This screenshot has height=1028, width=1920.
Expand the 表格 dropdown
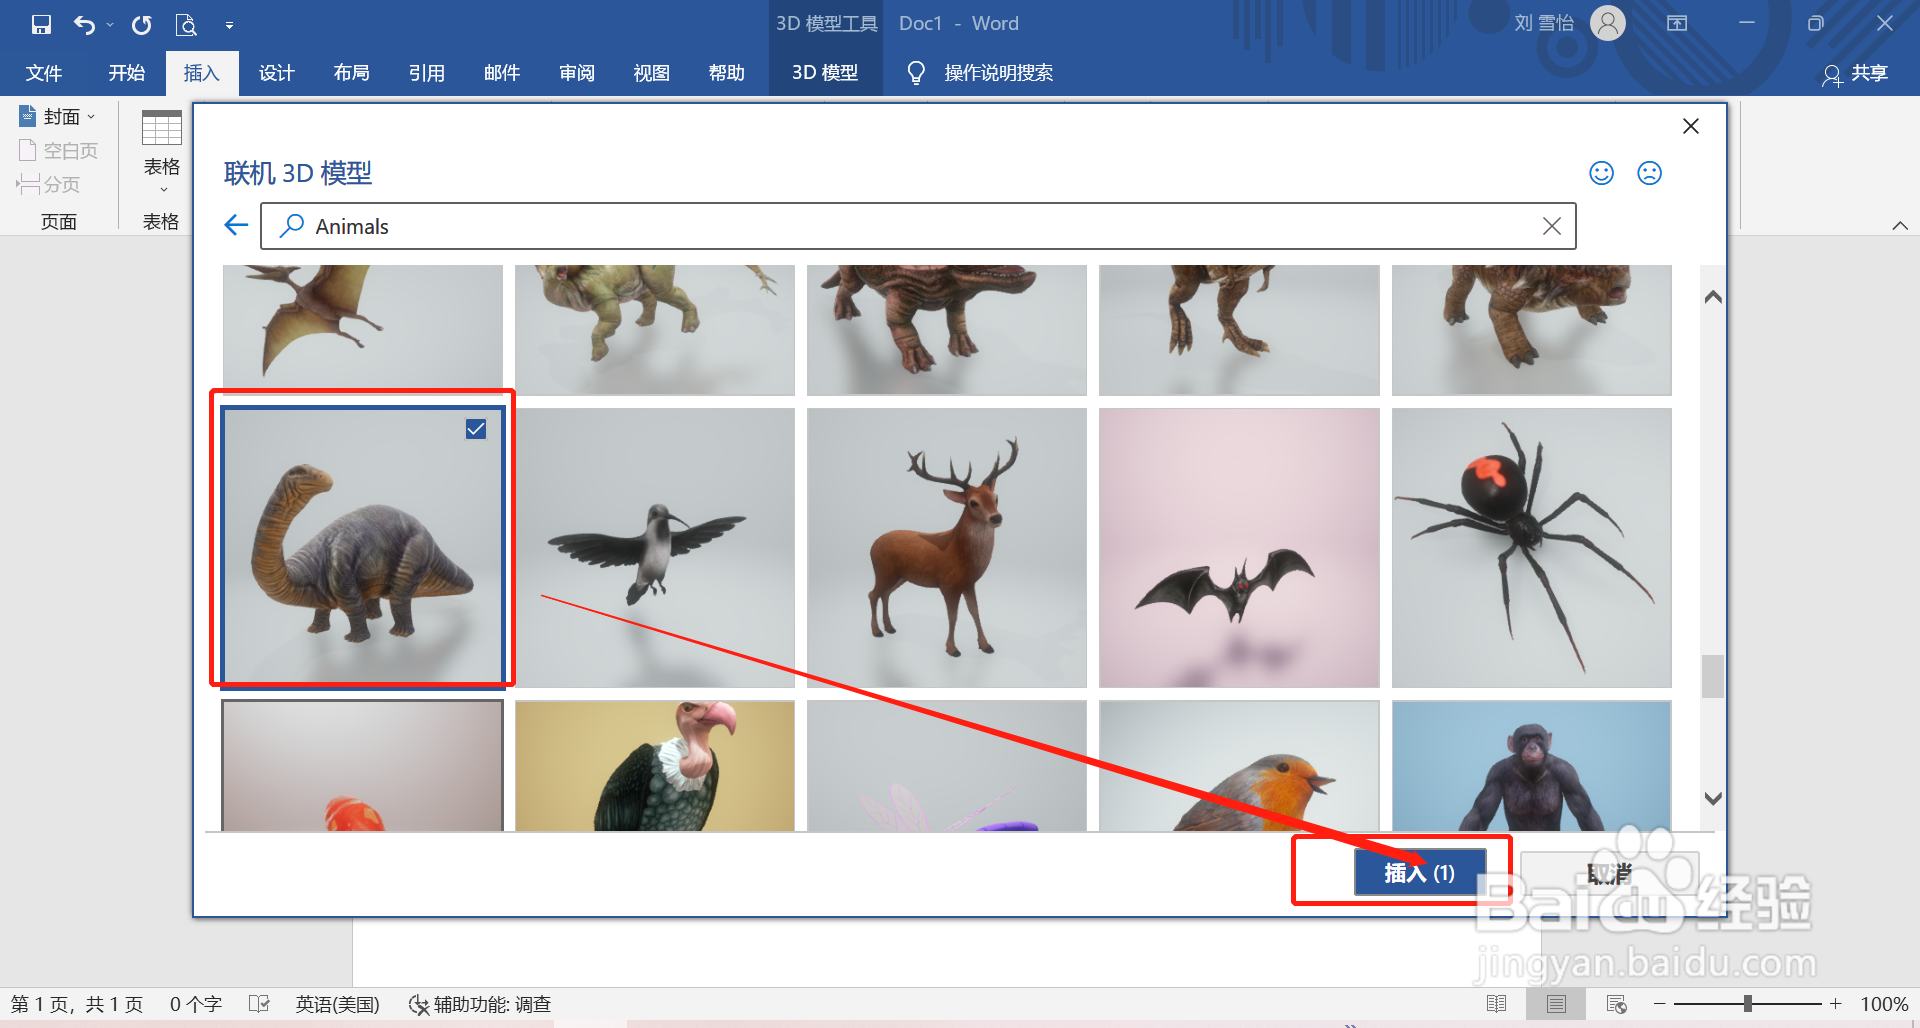tap(161, 188)
